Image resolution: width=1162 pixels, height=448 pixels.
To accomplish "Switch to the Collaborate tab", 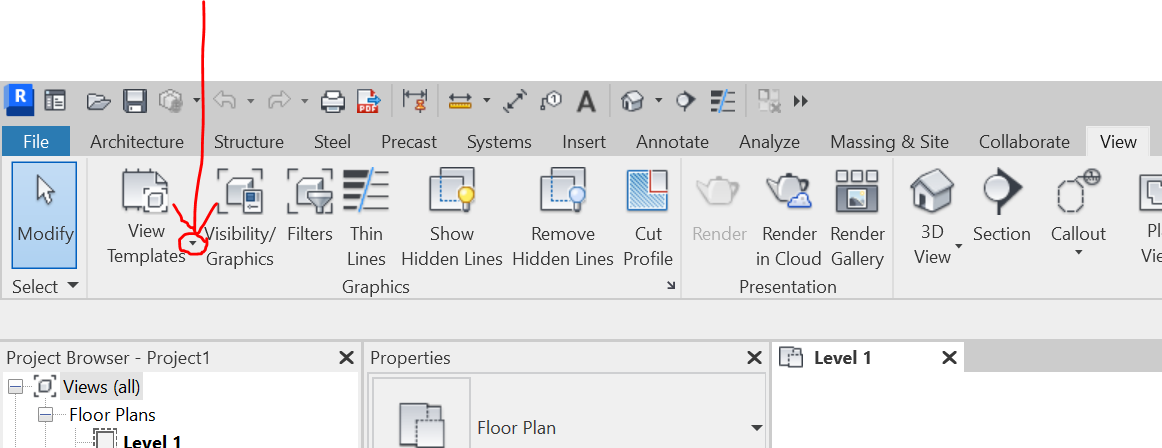I will [x=1024, y=141].
